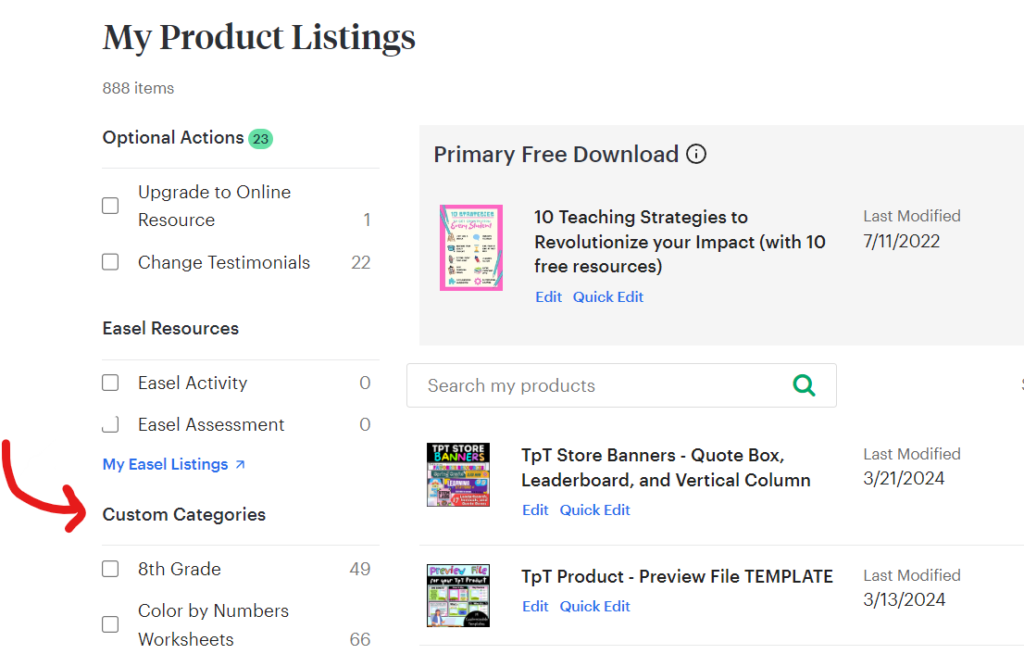This screenshot has height=654, width=1024.
Task: Click Edit under TpT Store Banners
Action: point(535,510)
